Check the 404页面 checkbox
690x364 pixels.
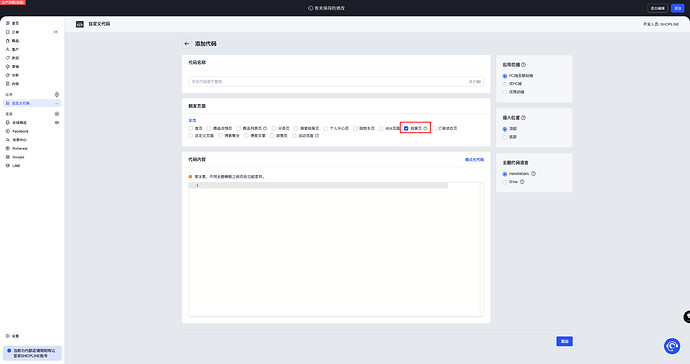coord(381,129)
